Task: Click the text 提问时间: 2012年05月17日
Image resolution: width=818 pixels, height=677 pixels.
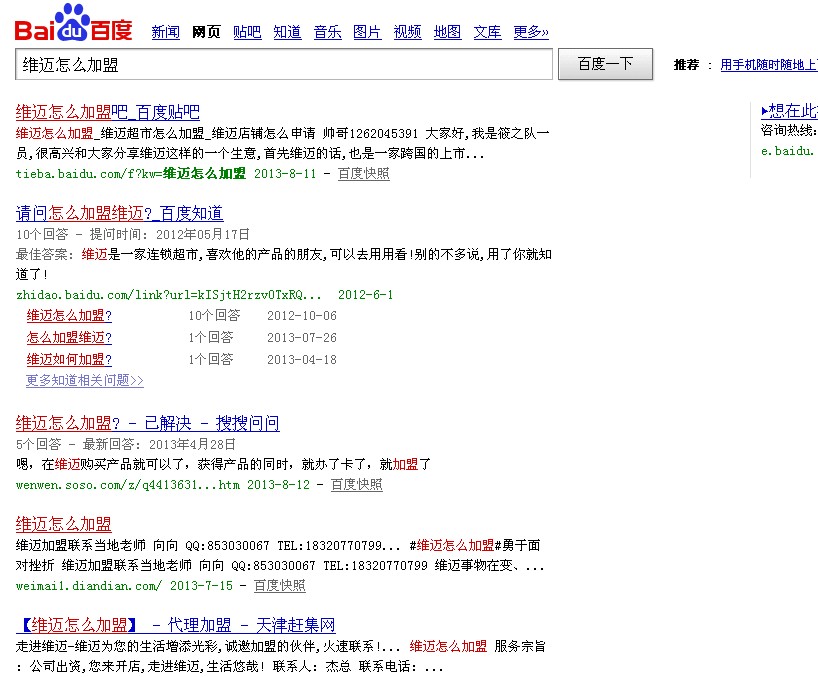Action: 170,234
